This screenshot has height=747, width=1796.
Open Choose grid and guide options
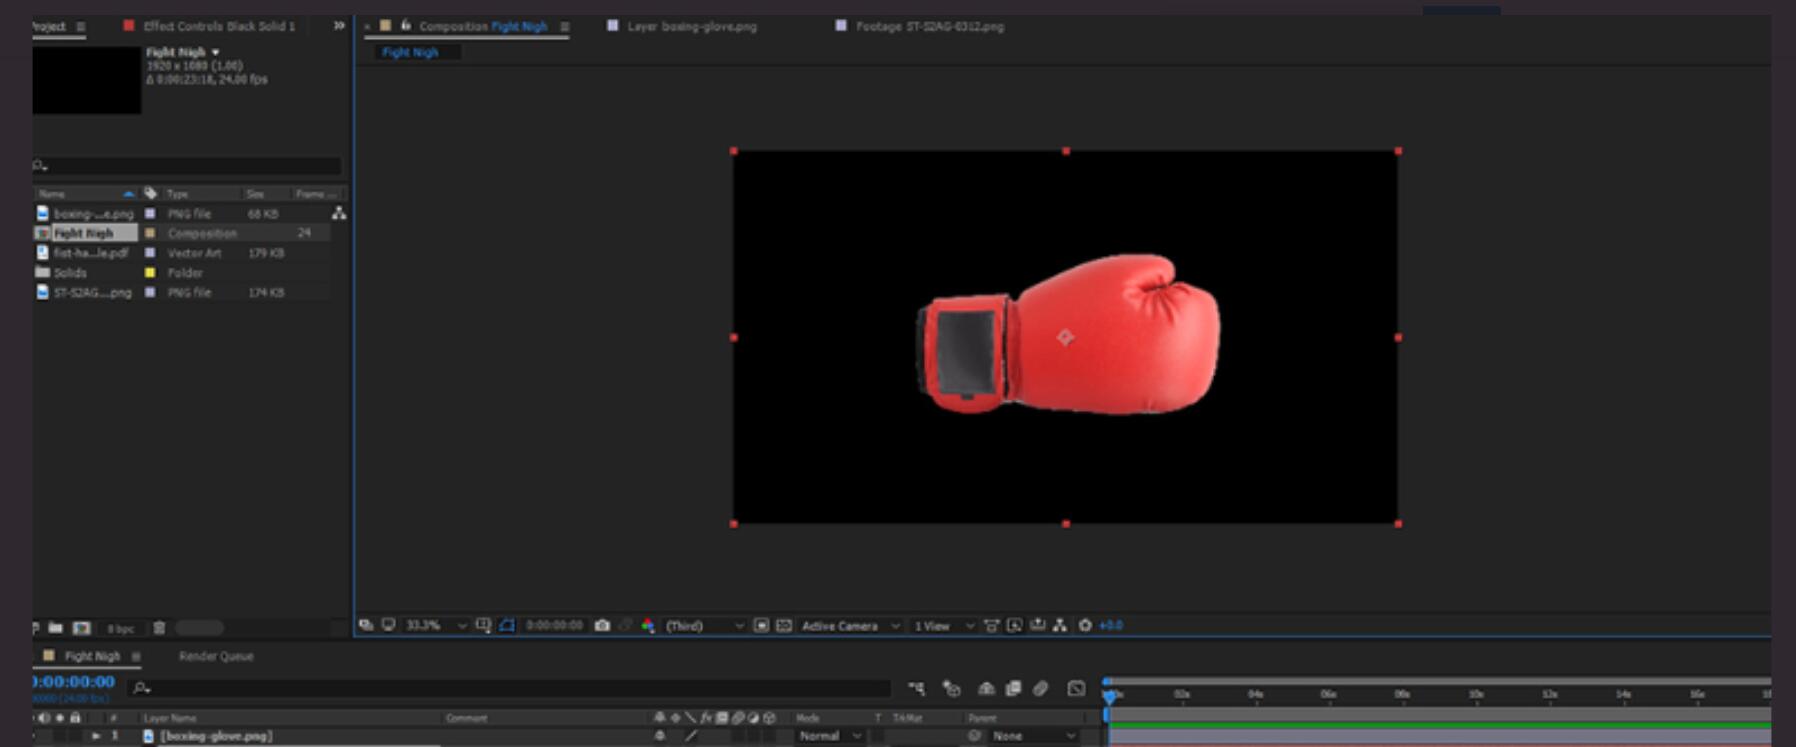click(x=484, y=625)
